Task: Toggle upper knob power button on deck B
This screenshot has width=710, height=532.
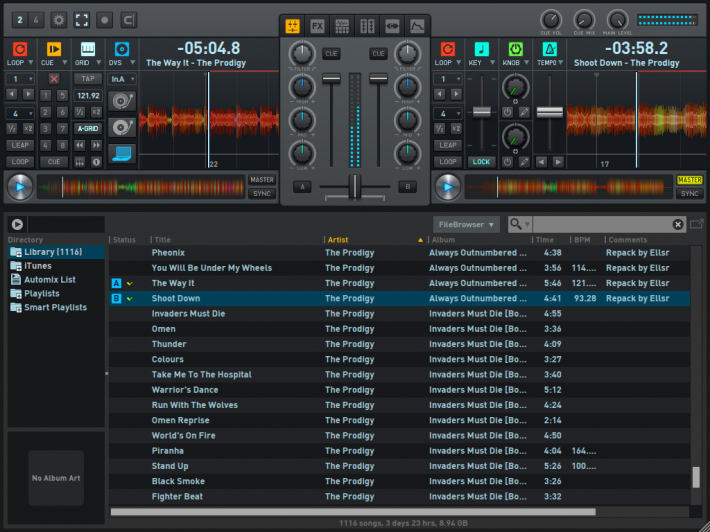Action: pyautogui.click(x=507, y=112)
